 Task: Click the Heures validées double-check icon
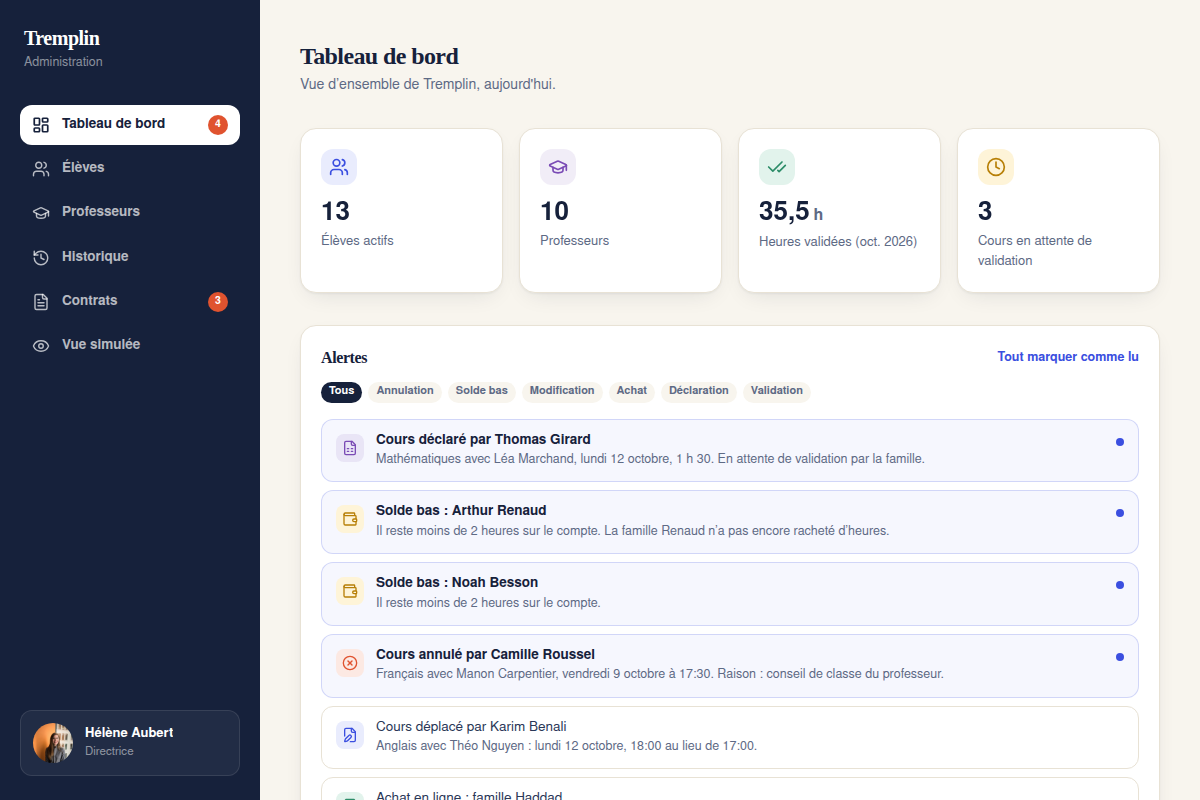[x=777, y=167]
